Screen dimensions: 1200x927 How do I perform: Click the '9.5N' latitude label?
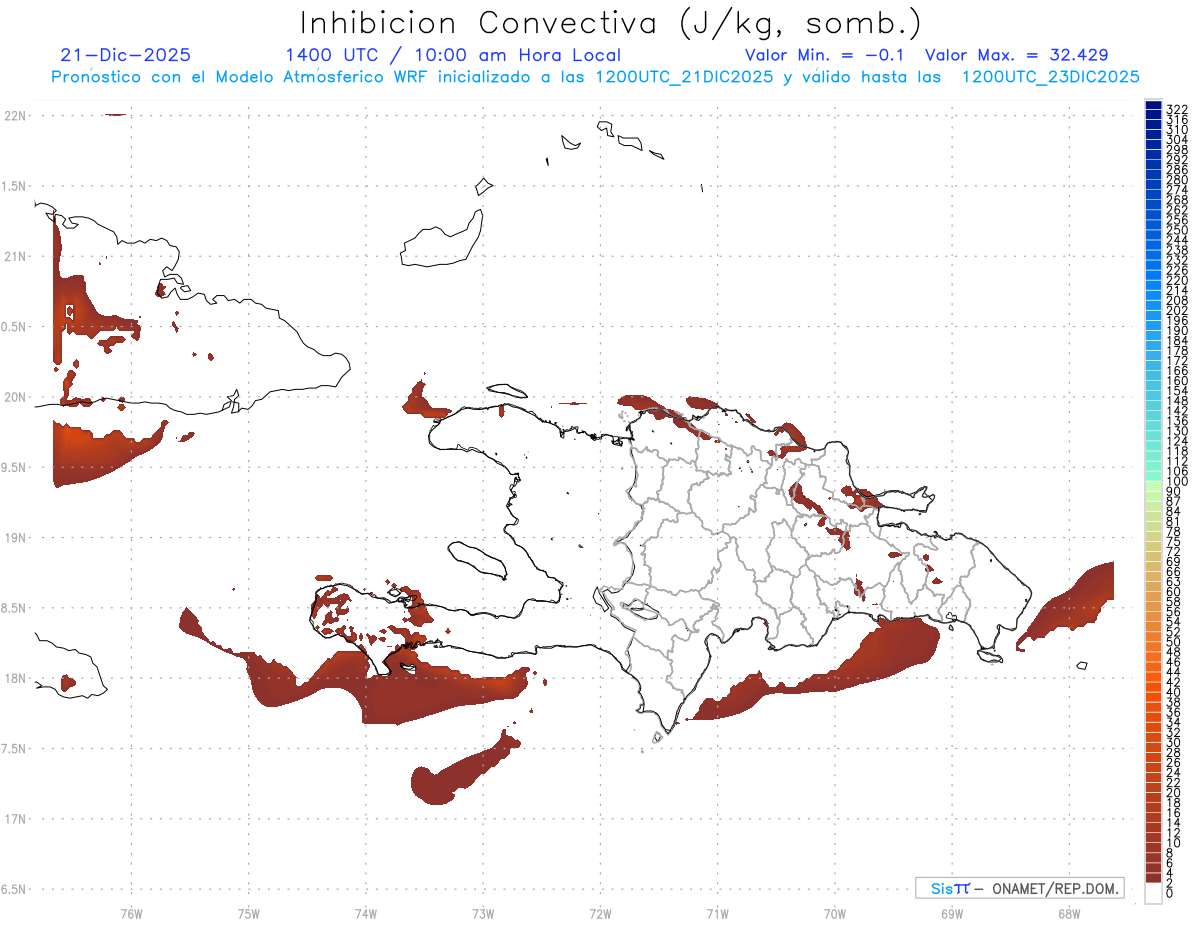(x=15, y=467)
